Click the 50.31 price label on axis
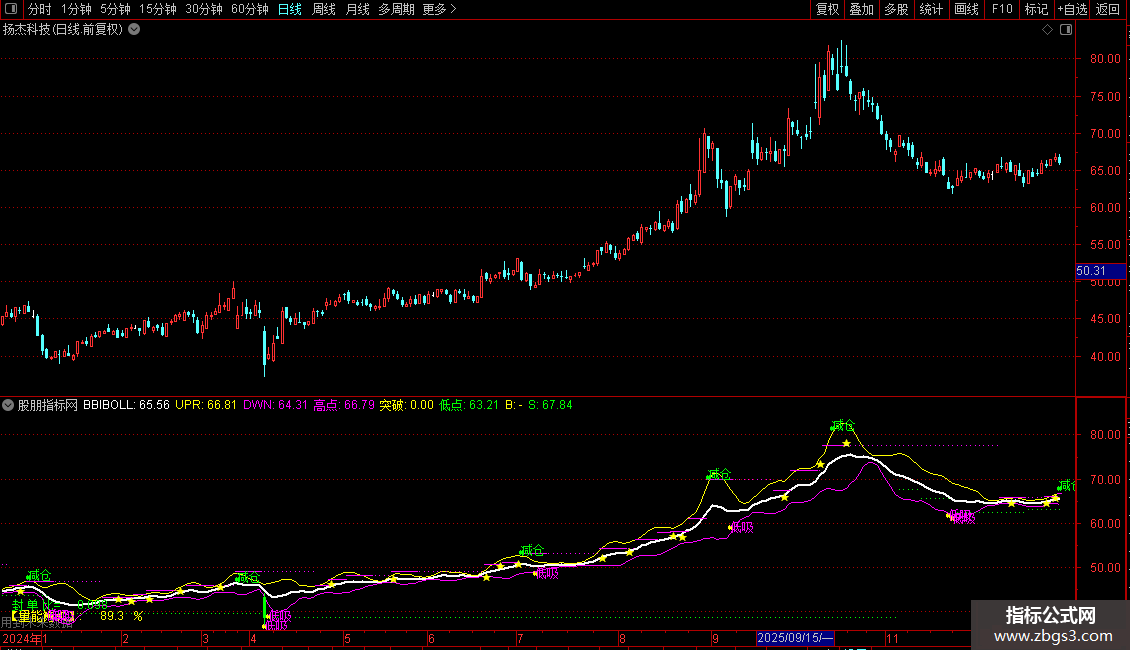The height and width of the screenshot is (650, 1130). pos(1100,271)
